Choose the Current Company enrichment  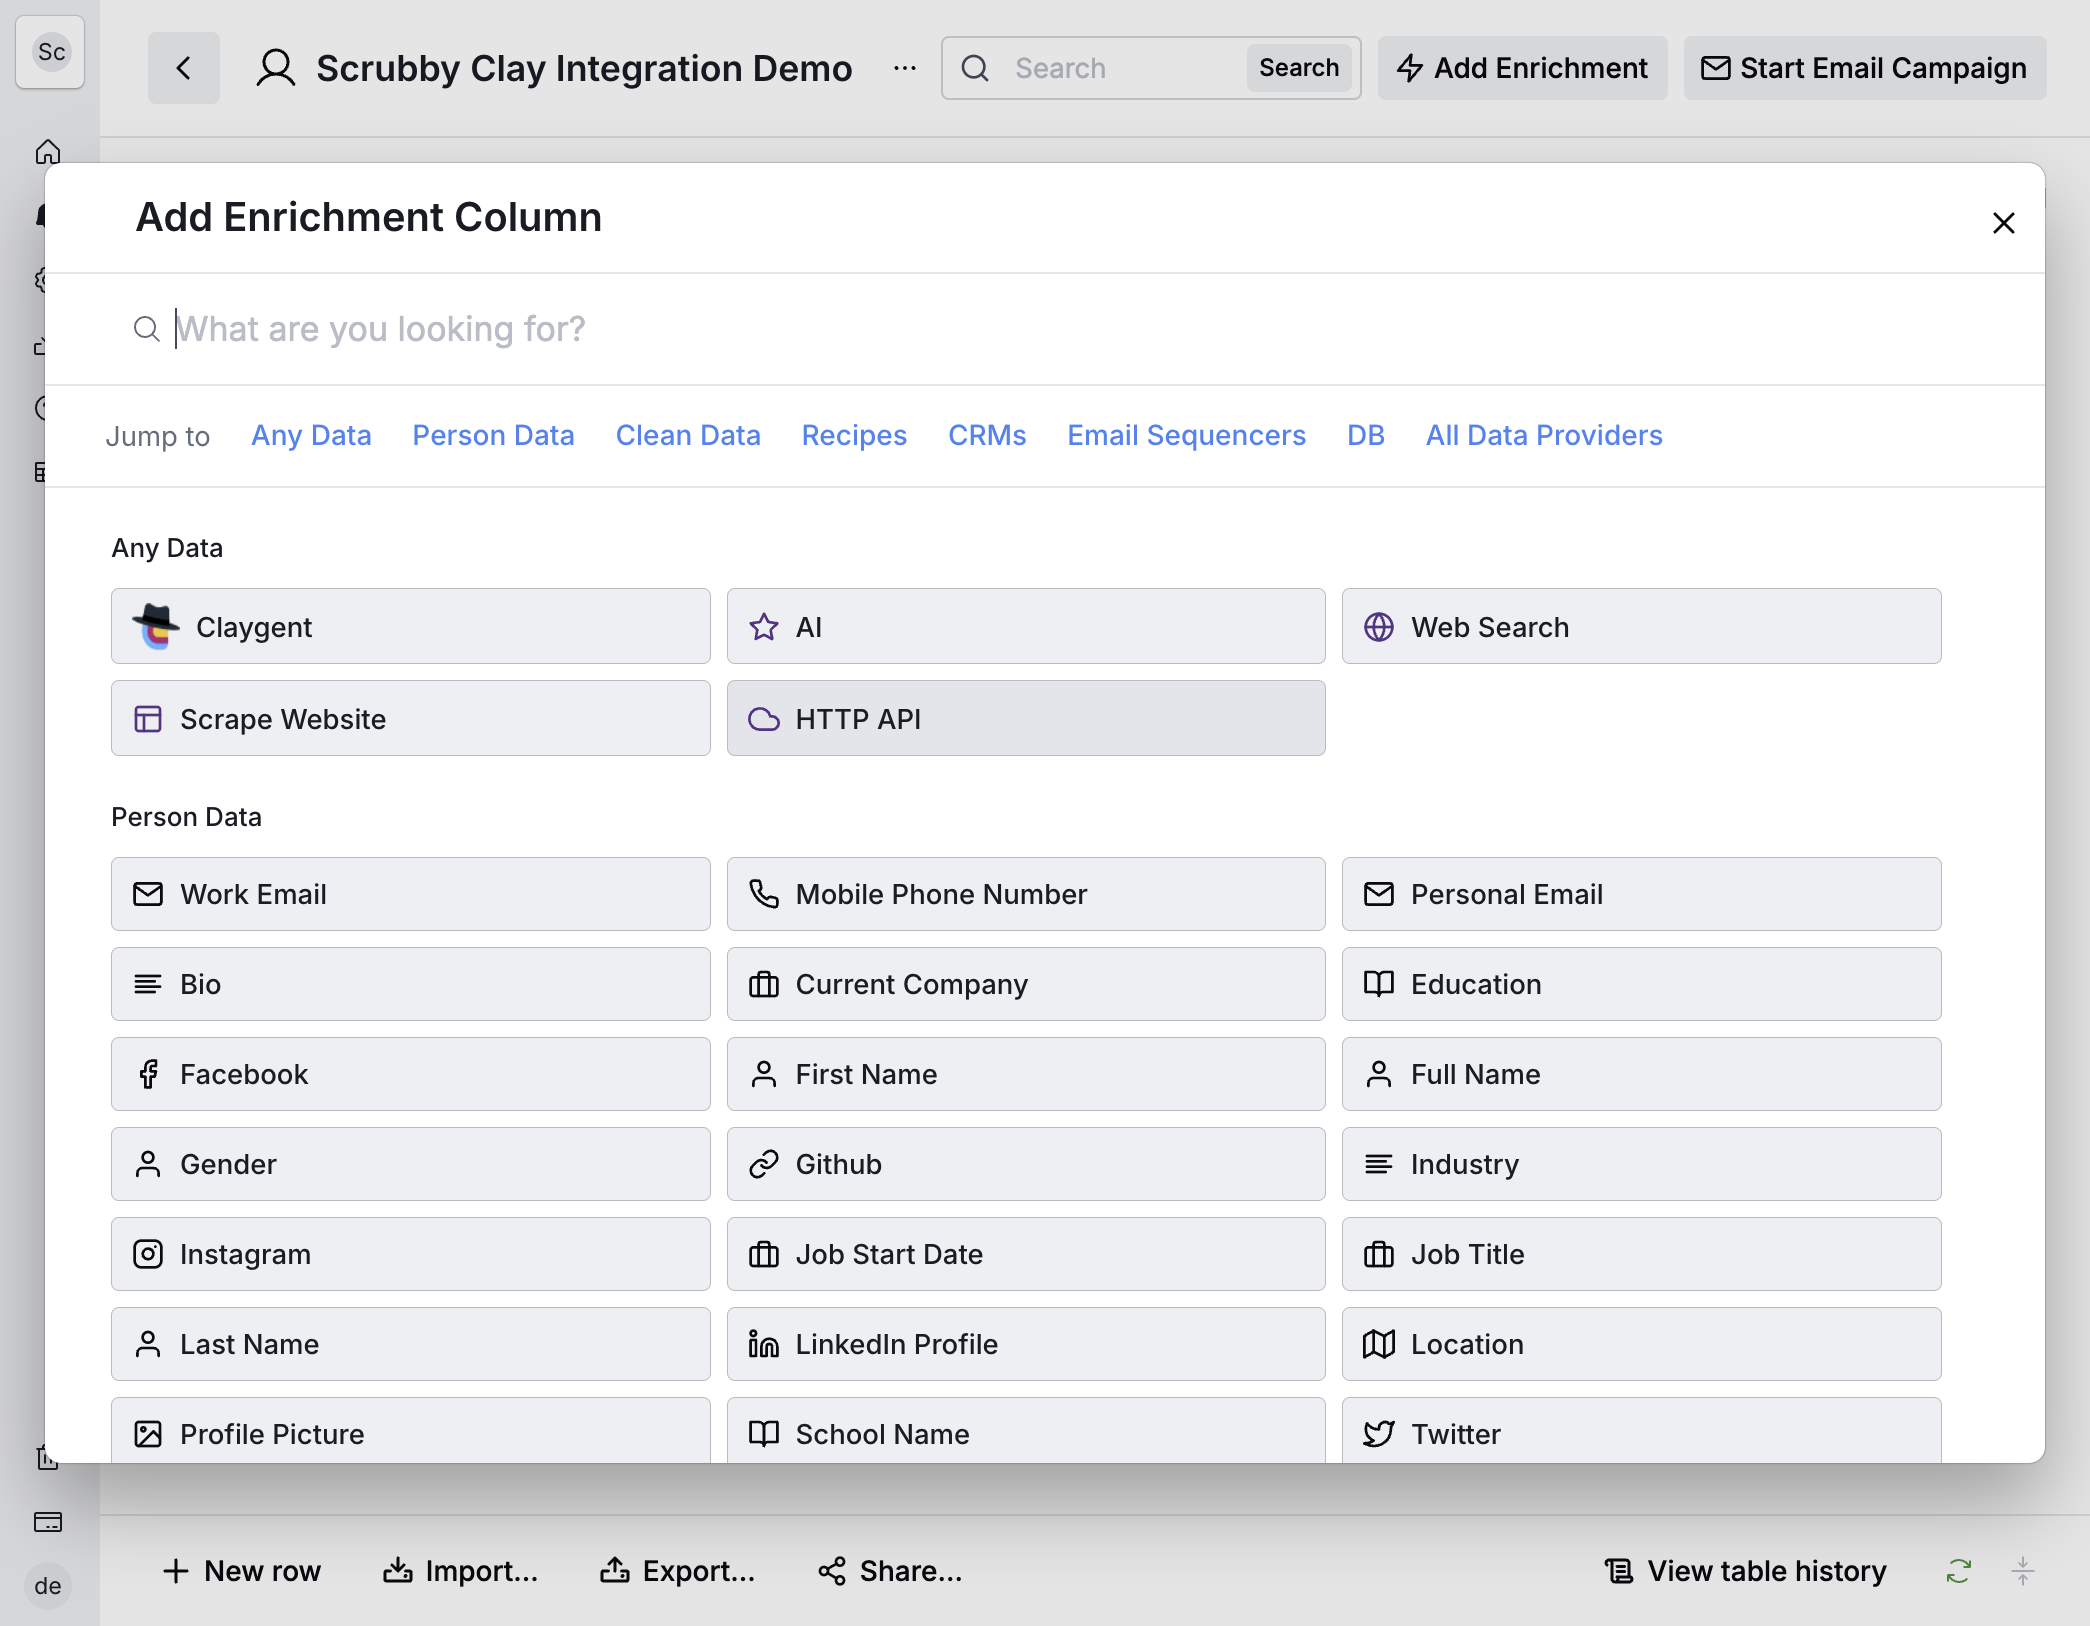click(1025, 984)
